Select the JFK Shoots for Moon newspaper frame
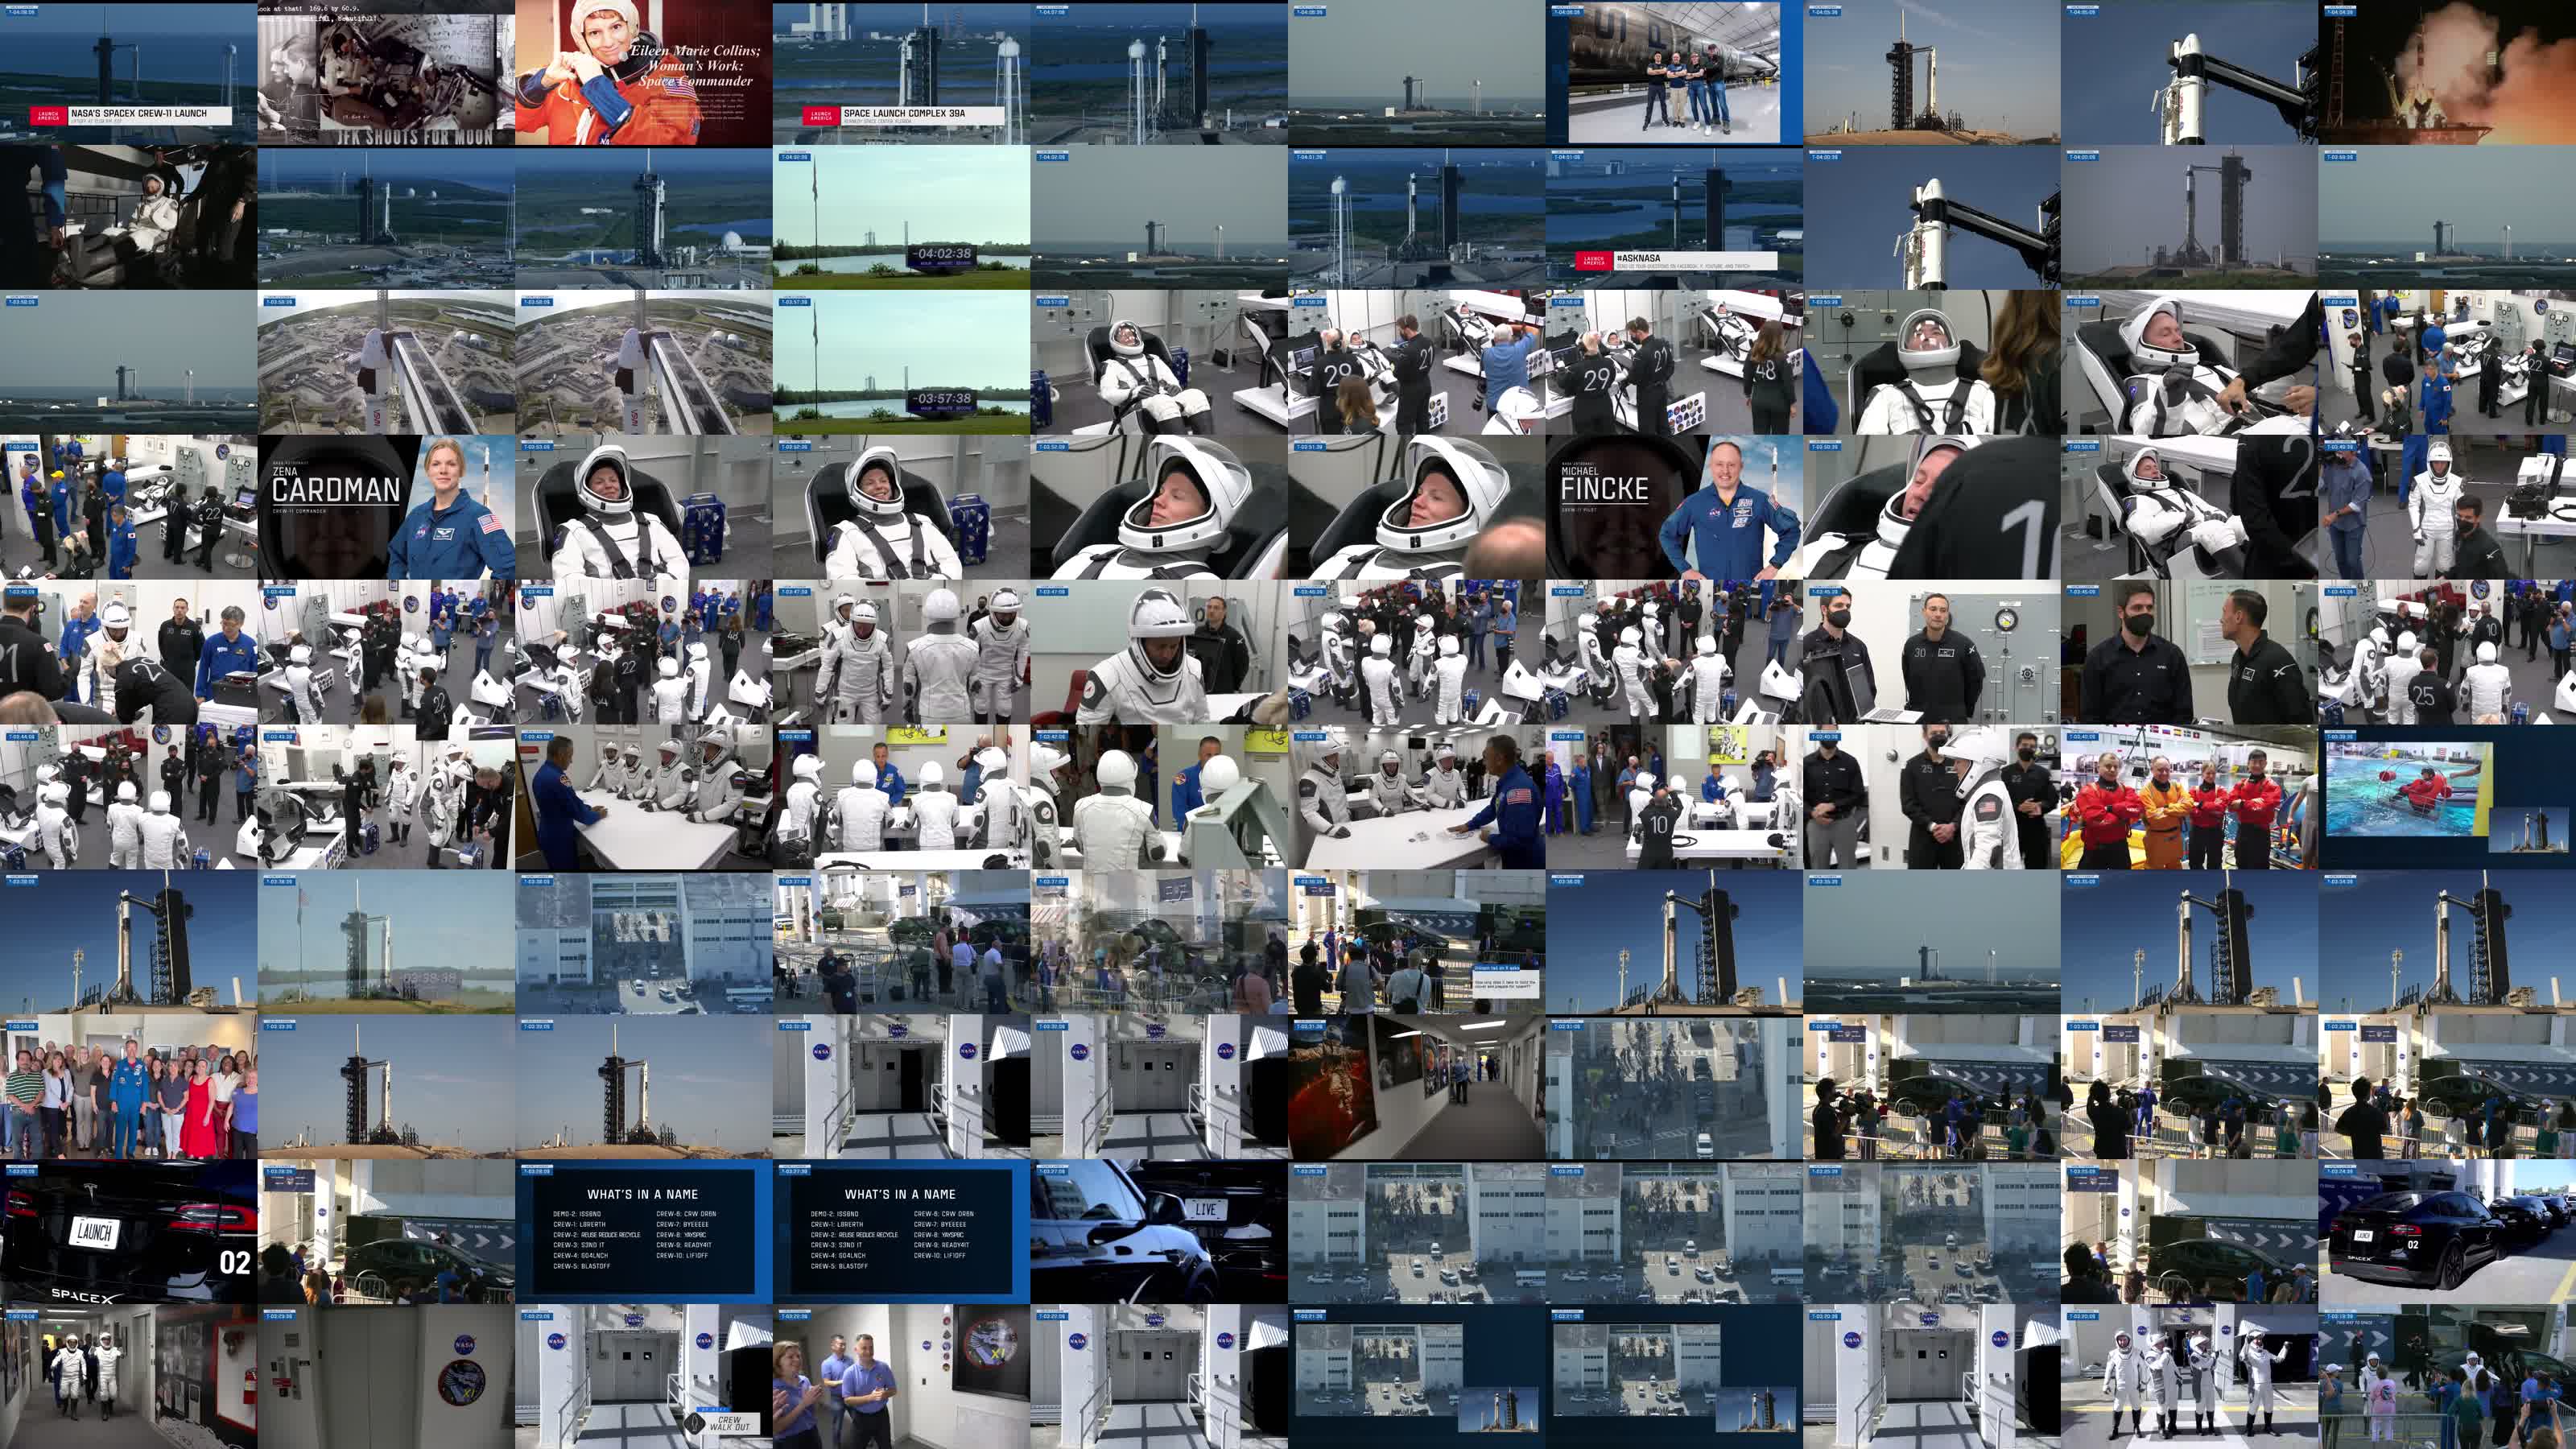 (386, 72)
